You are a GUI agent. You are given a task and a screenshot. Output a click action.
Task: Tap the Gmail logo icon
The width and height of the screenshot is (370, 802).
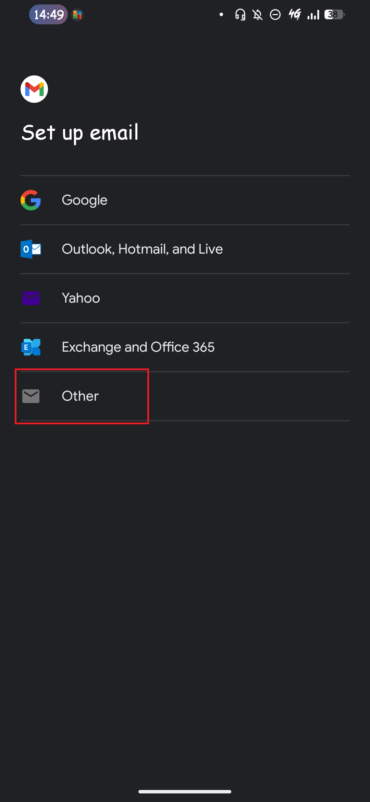[x=34, y=90]
